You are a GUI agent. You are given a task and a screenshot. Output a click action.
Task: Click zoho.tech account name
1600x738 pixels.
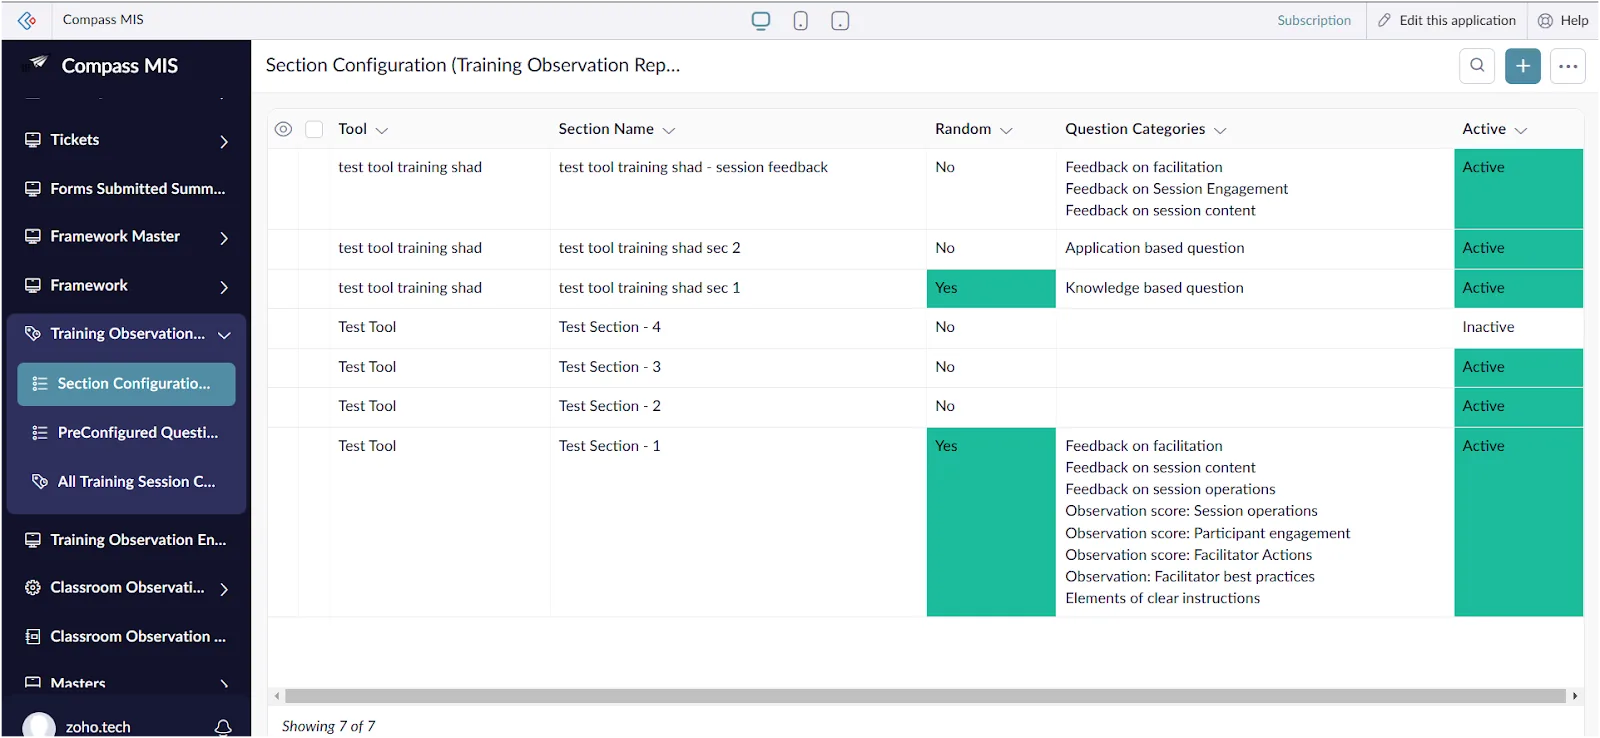pos(98,727)
